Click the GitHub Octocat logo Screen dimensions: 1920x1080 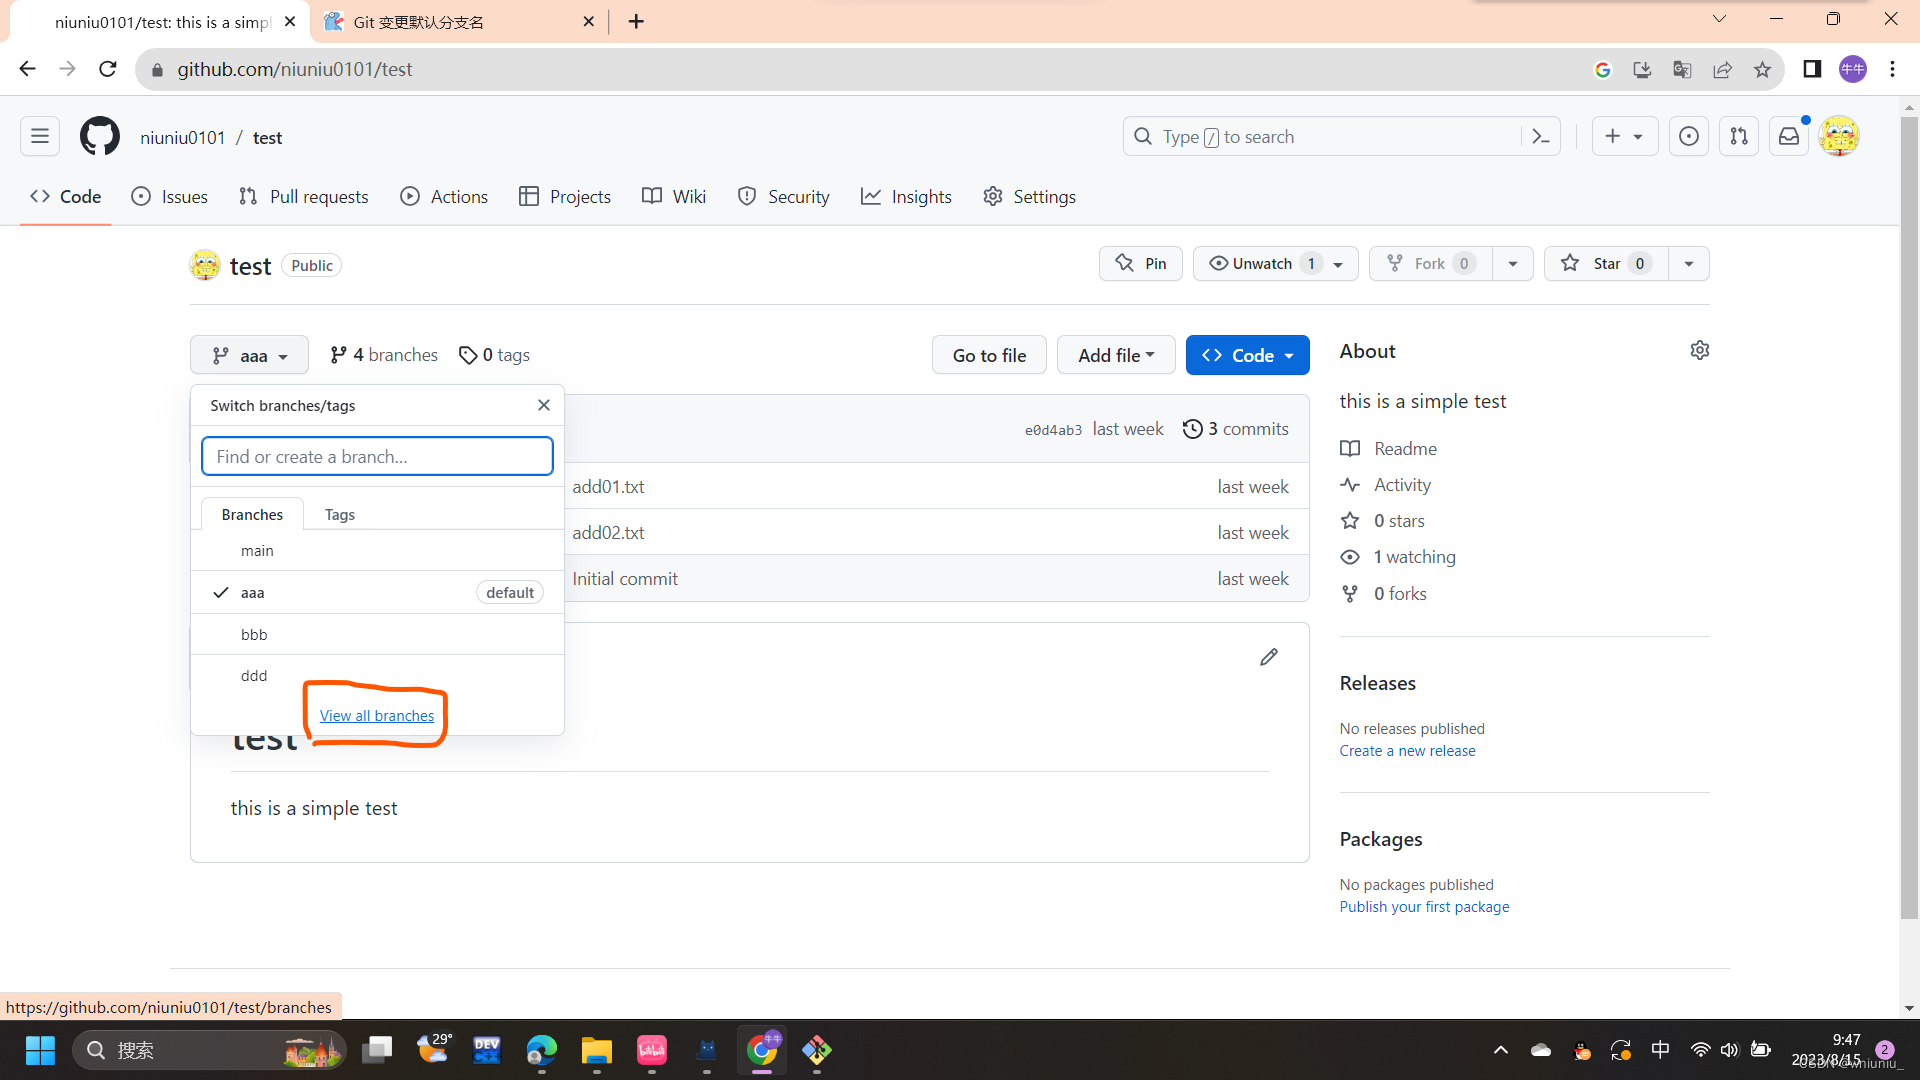(x=100, y=137)
